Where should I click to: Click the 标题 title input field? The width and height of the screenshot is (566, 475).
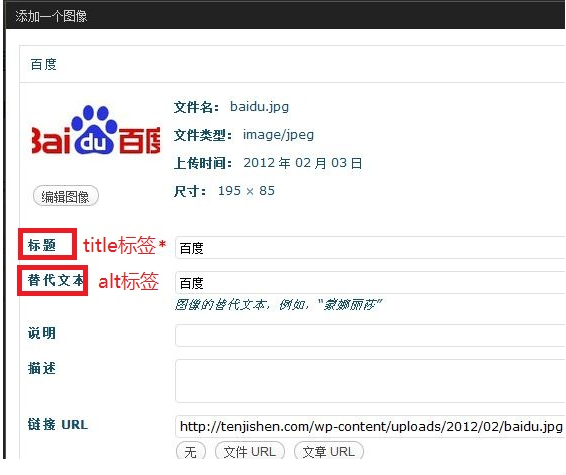click(x=370, y=248)
